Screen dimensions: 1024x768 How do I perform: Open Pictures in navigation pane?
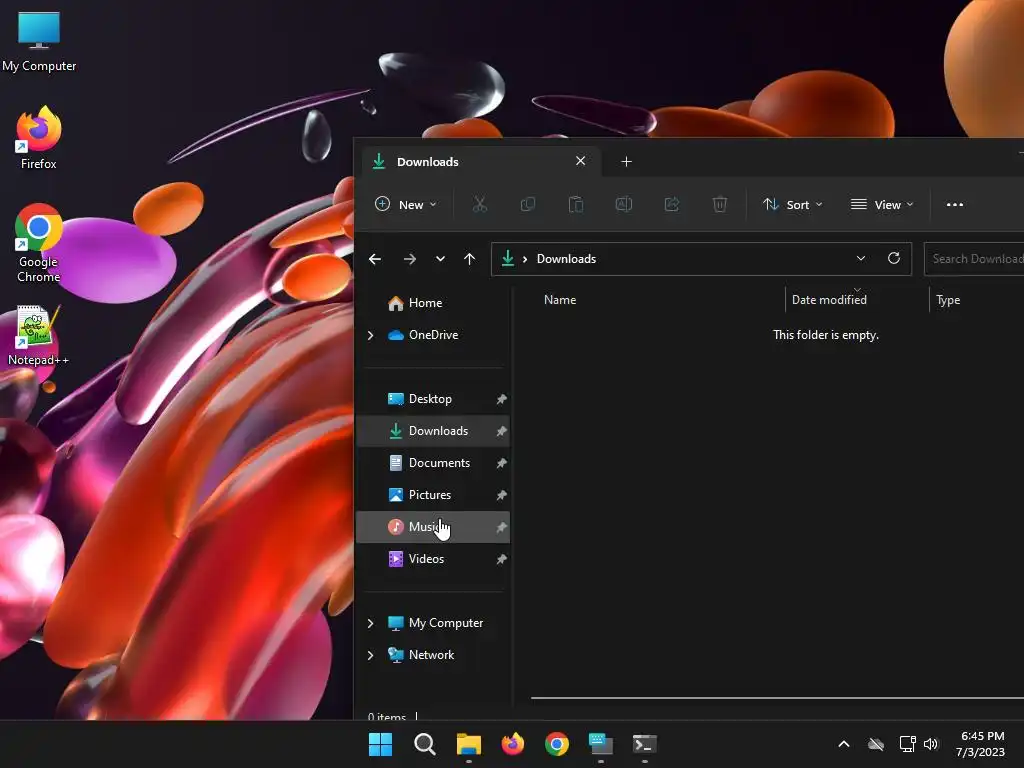click(434, 495)
